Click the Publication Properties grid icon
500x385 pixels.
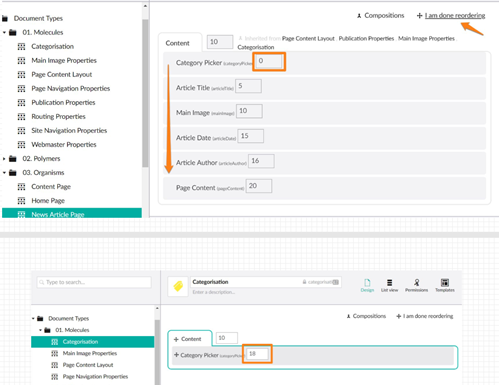[x=21, y=102]
